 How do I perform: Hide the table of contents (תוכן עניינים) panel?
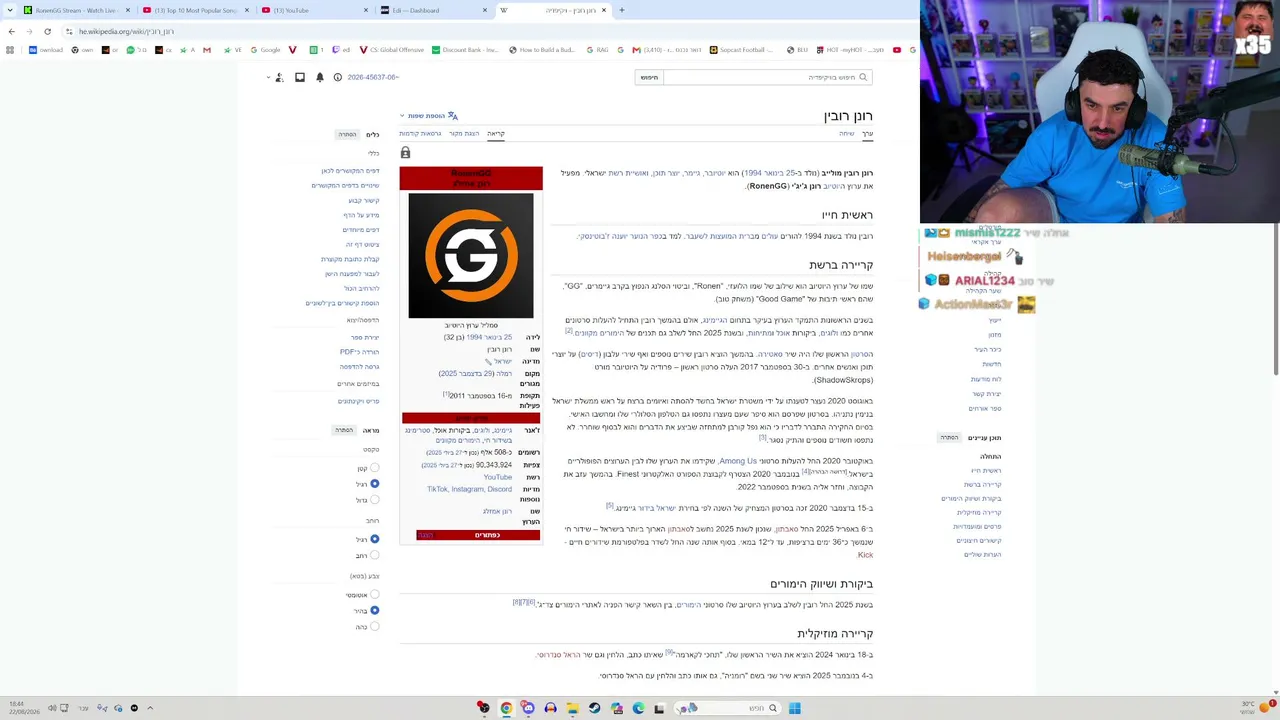click(x=949, y=438)
